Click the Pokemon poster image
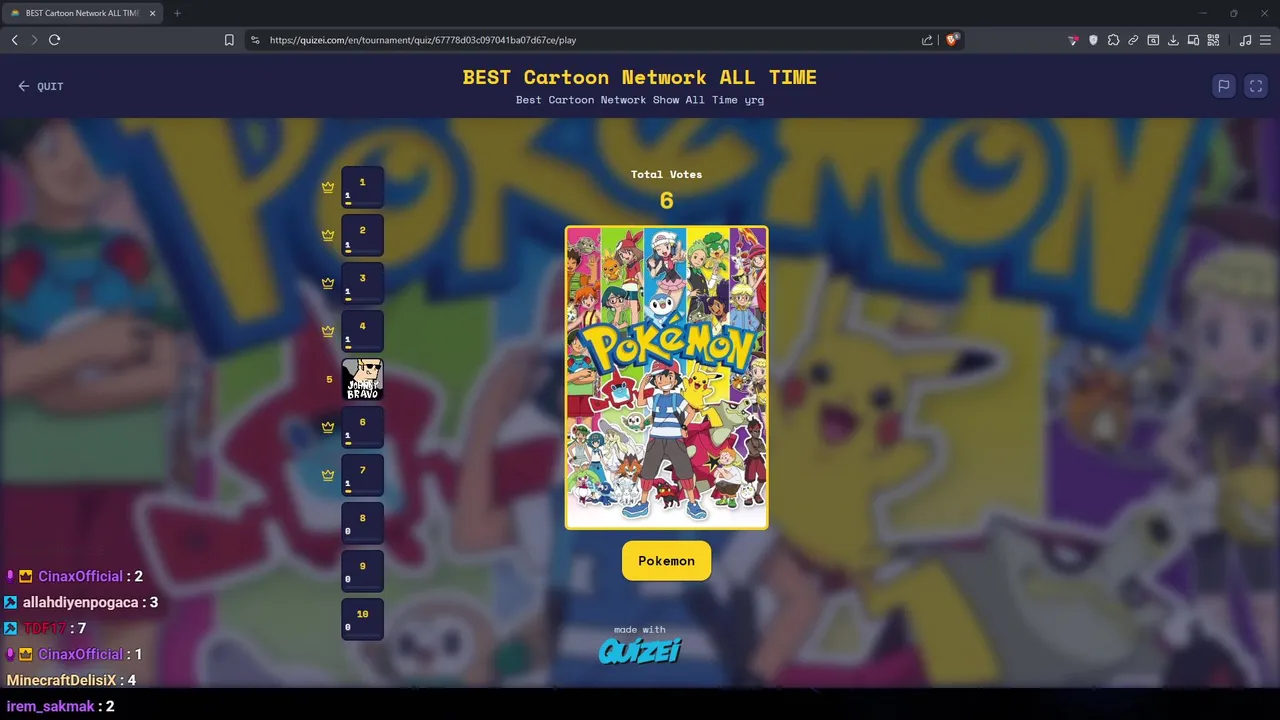 666,377
